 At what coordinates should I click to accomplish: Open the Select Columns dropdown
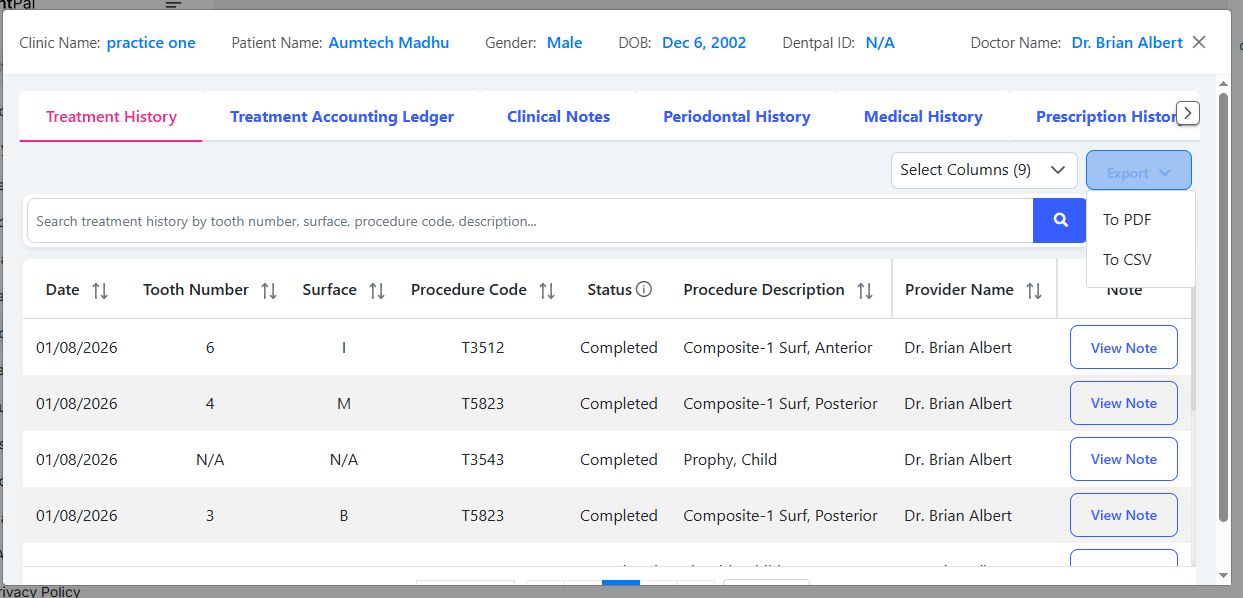click(983, 170)
